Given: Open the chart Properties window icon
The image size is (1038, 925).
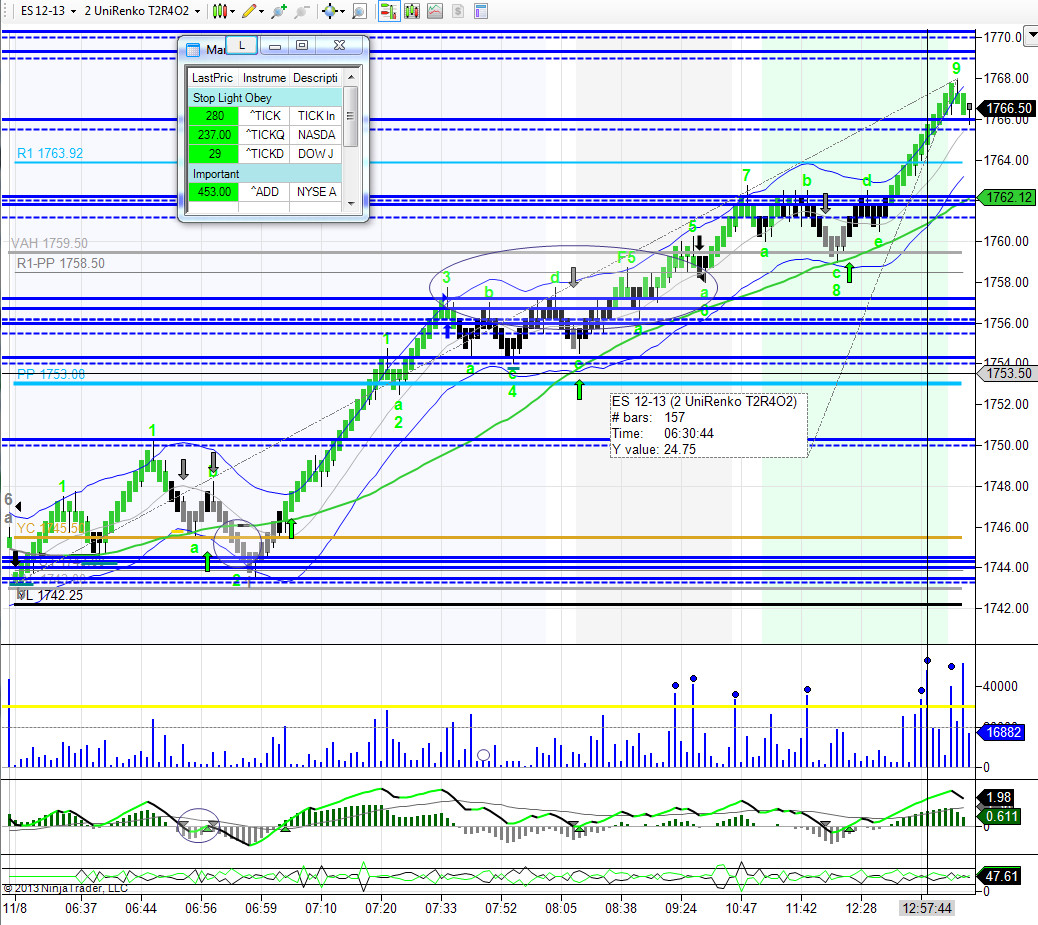Looking at the screenshot, I should tap(481, 11).
